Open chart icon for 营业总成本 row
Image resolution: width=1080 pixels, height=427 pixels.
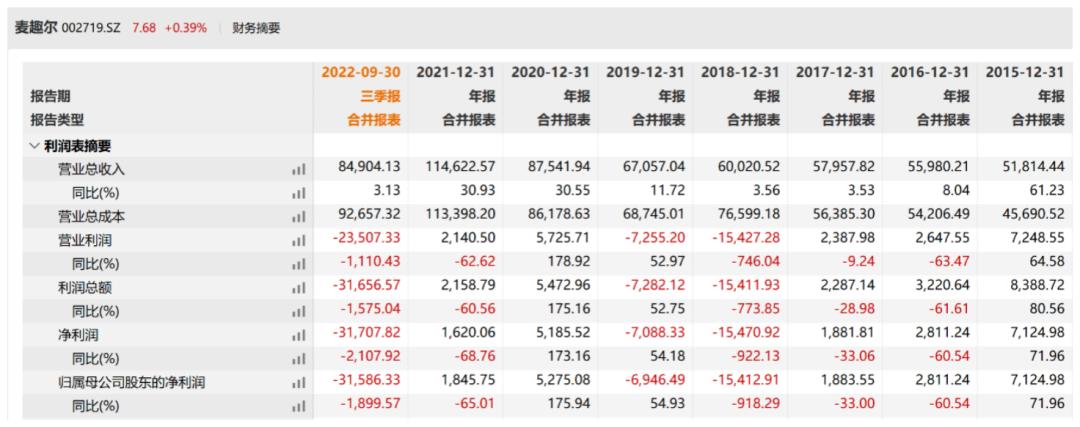[x=298, y=217]
